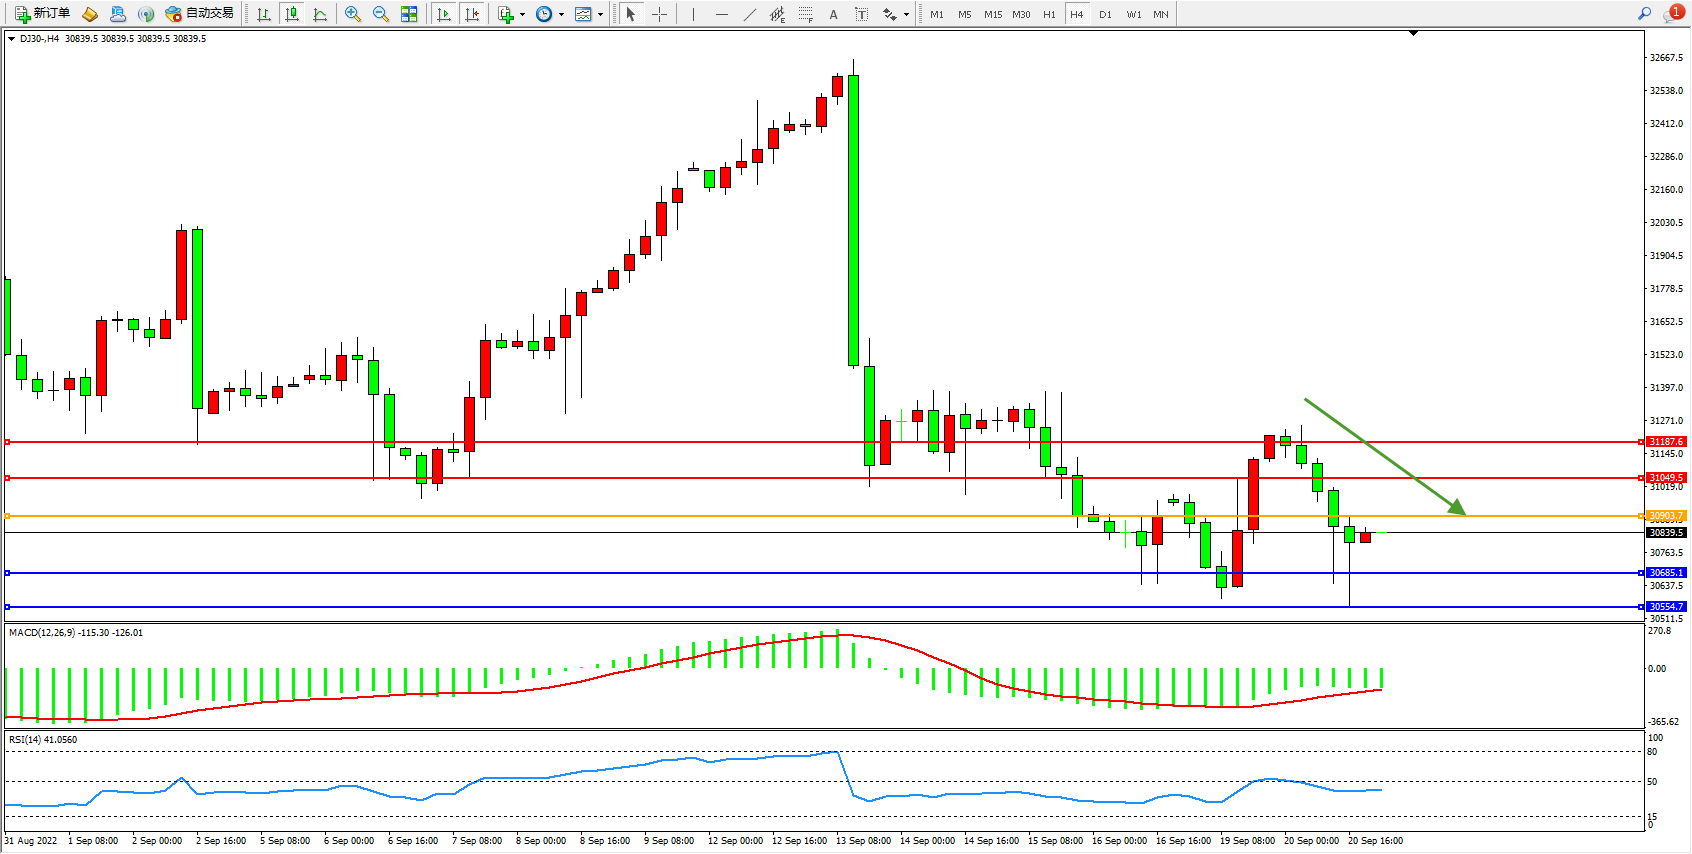Toggle chart auto scroll
Screen dimensions: 1692x854
(444, 14)
